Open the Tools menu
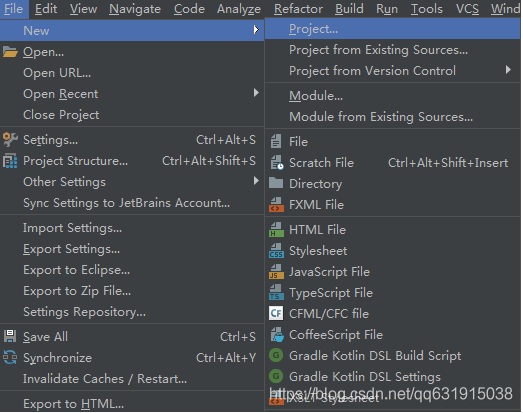The image size is (523, 413). pos(427,9)
